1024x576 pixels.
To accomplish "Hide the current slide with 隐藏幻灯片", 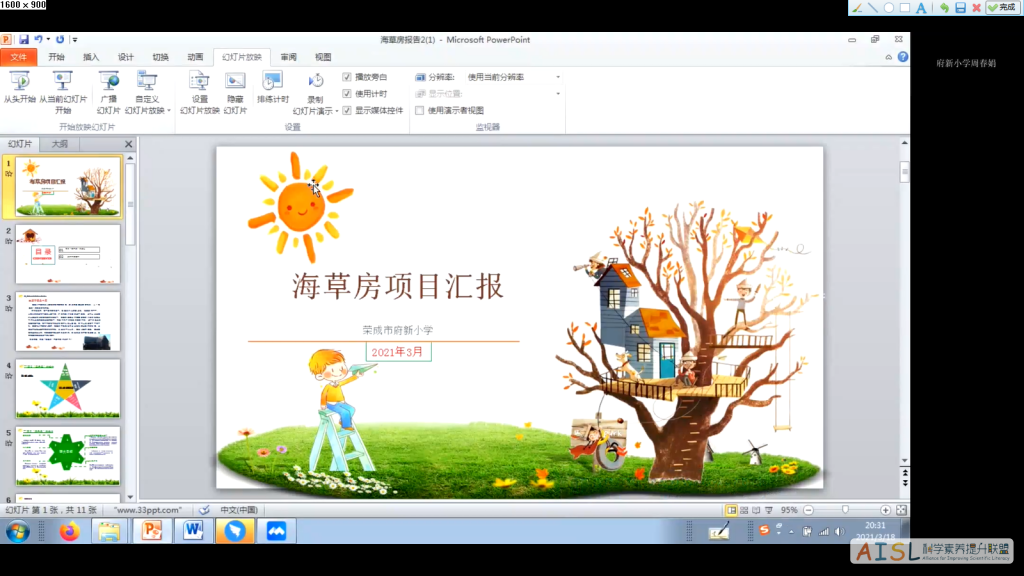I will pos(233,90).
